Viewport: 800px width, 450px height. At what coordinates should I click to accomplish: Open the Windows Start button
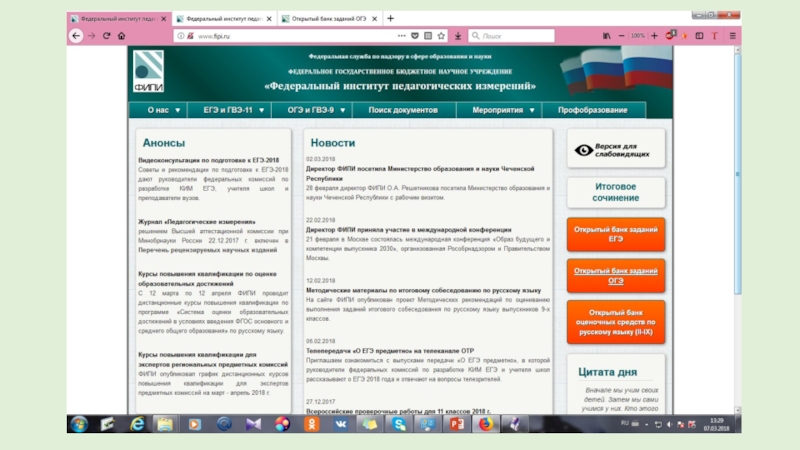pyautogui.click(x=79, y=424)
